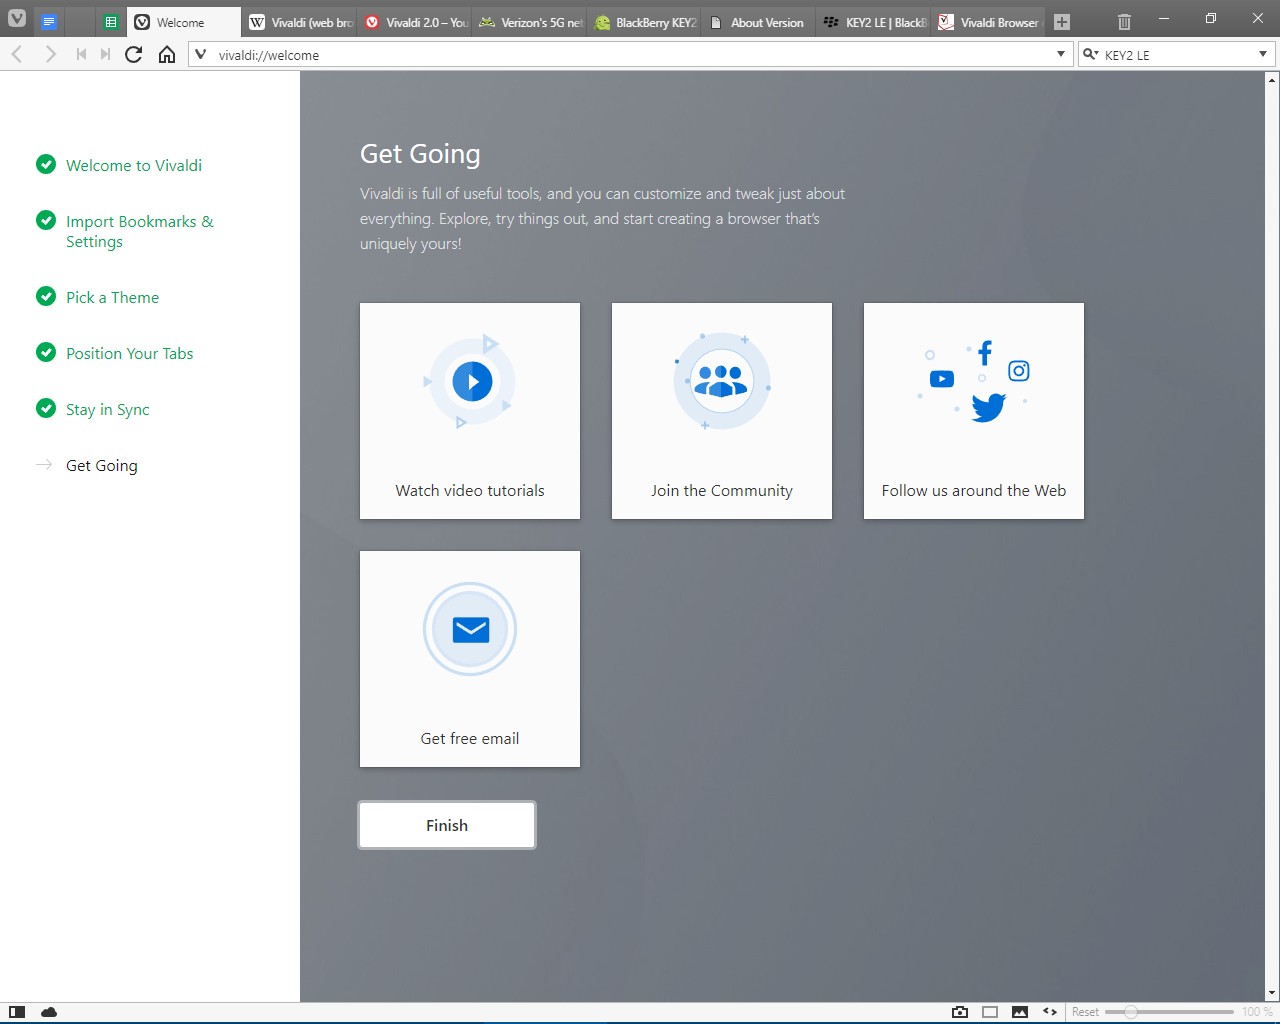Viewport: 1280px width, 1024px height.
Task: Expand the address bar dropdown arrow
Action: (1061, 54)
